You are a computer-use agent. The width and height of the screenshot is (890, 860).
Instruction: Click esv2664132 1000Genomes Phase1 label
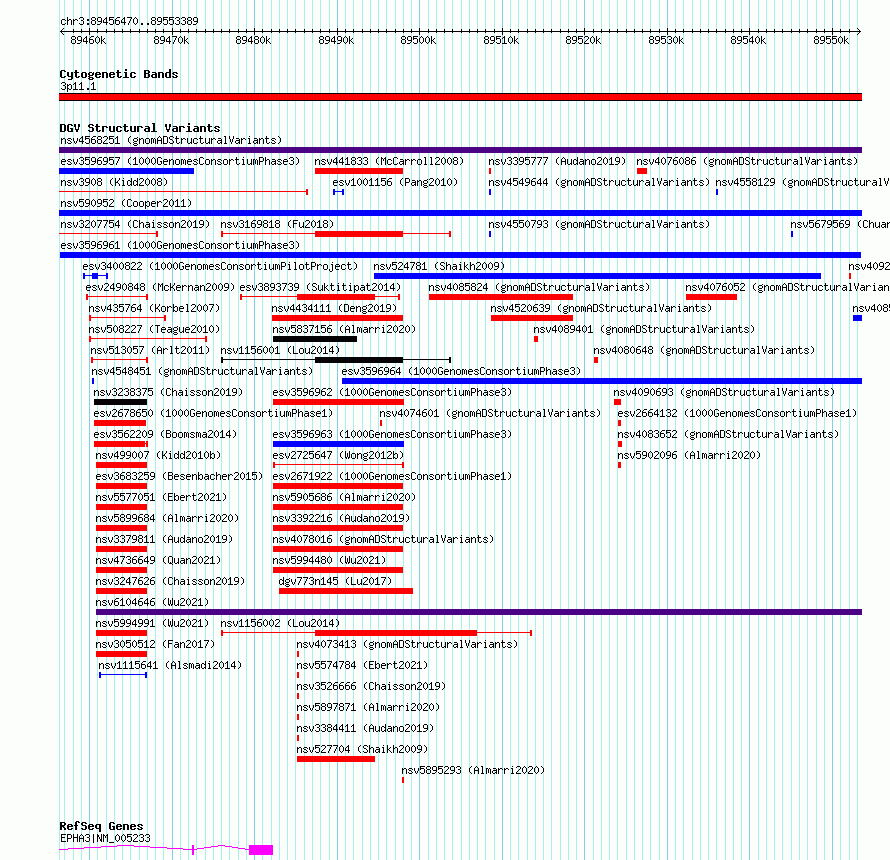737,413
